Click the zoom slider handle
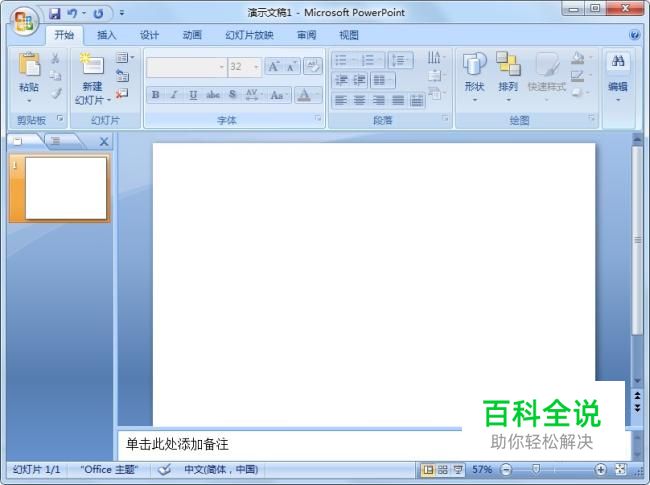 point(536,469)
